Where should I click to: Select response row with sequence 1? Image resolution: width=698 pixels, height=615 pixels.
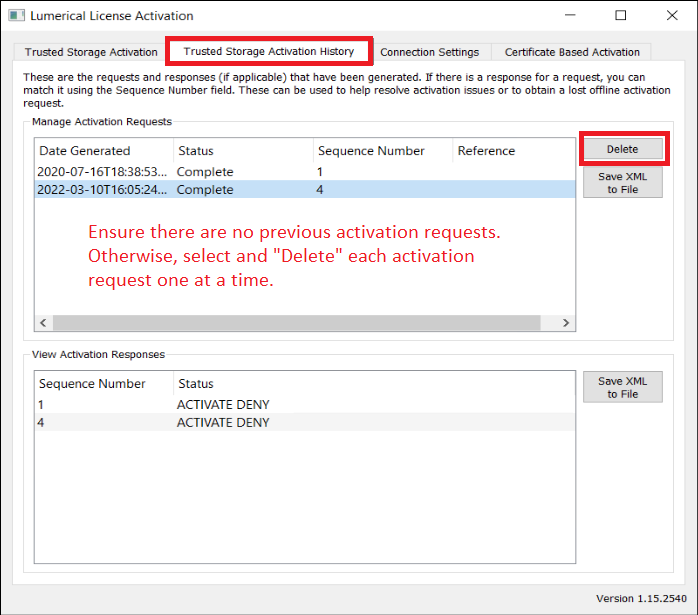[x=305, y=405]
